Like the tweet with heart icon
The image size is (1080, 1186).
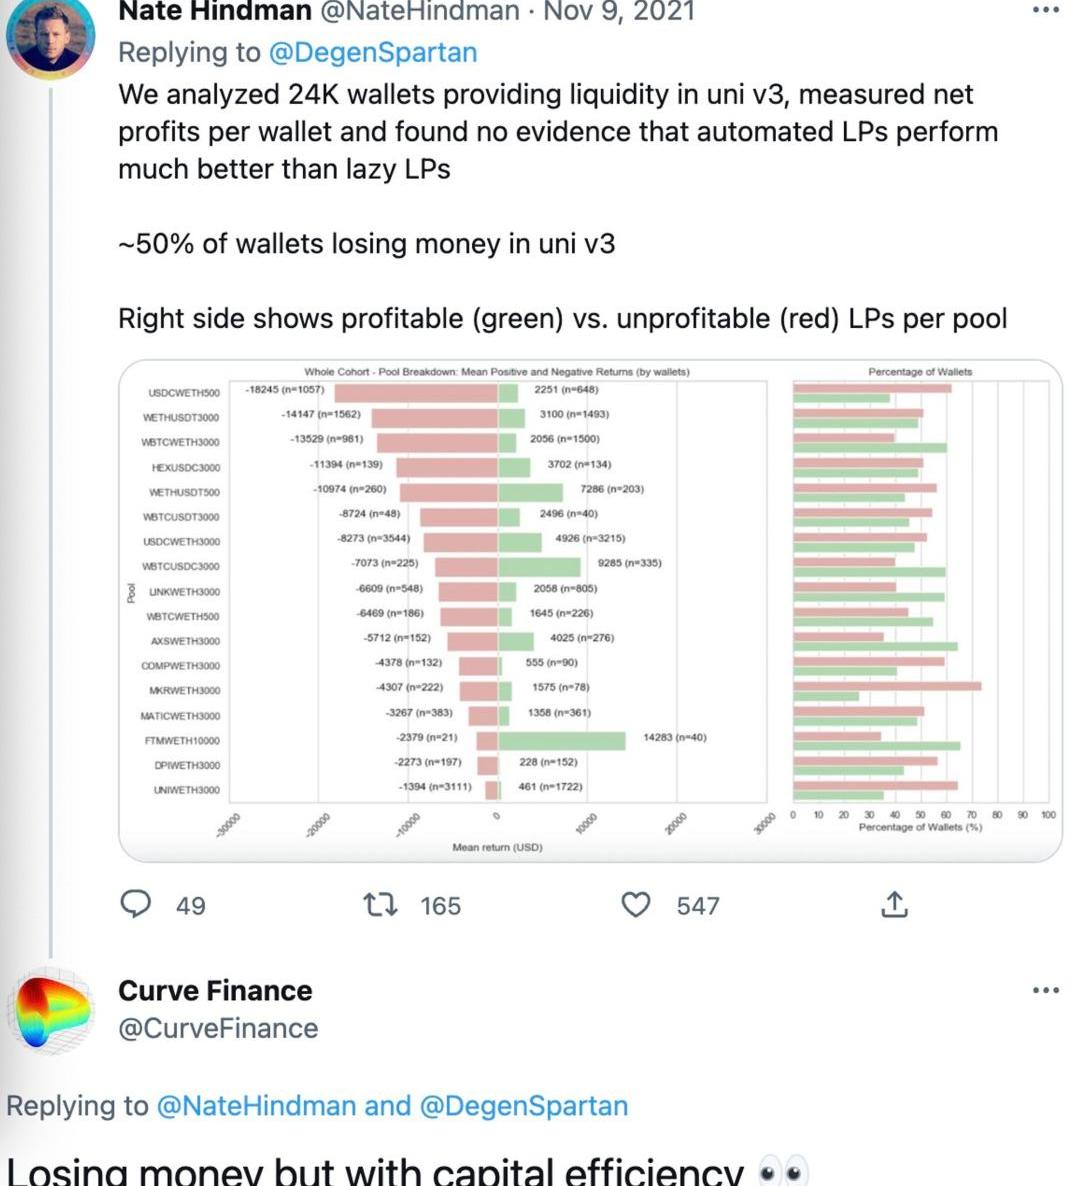[636, 904]
